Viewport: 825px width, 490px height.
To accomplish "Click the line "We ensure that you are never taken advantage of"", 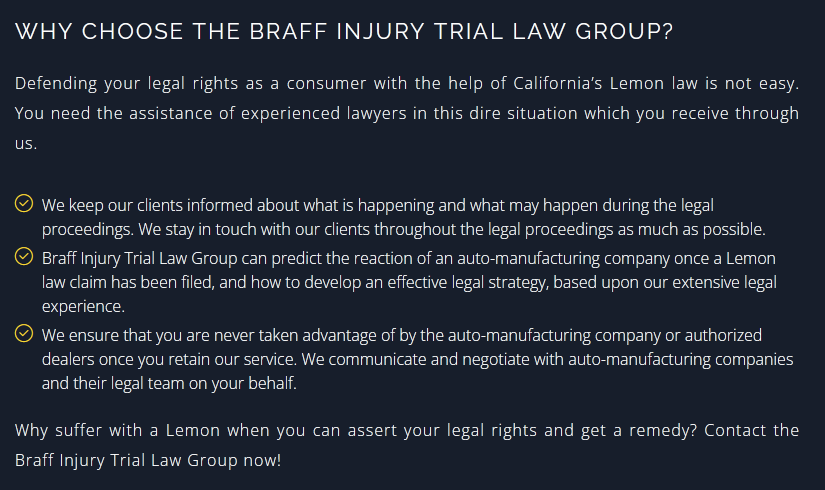I will coord(402,335).
